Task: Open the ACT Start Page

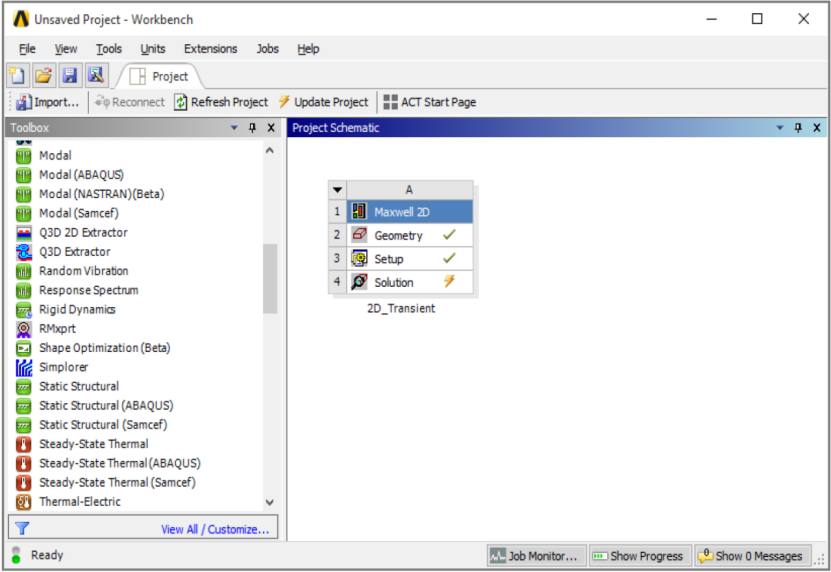Action: [430, 102]
